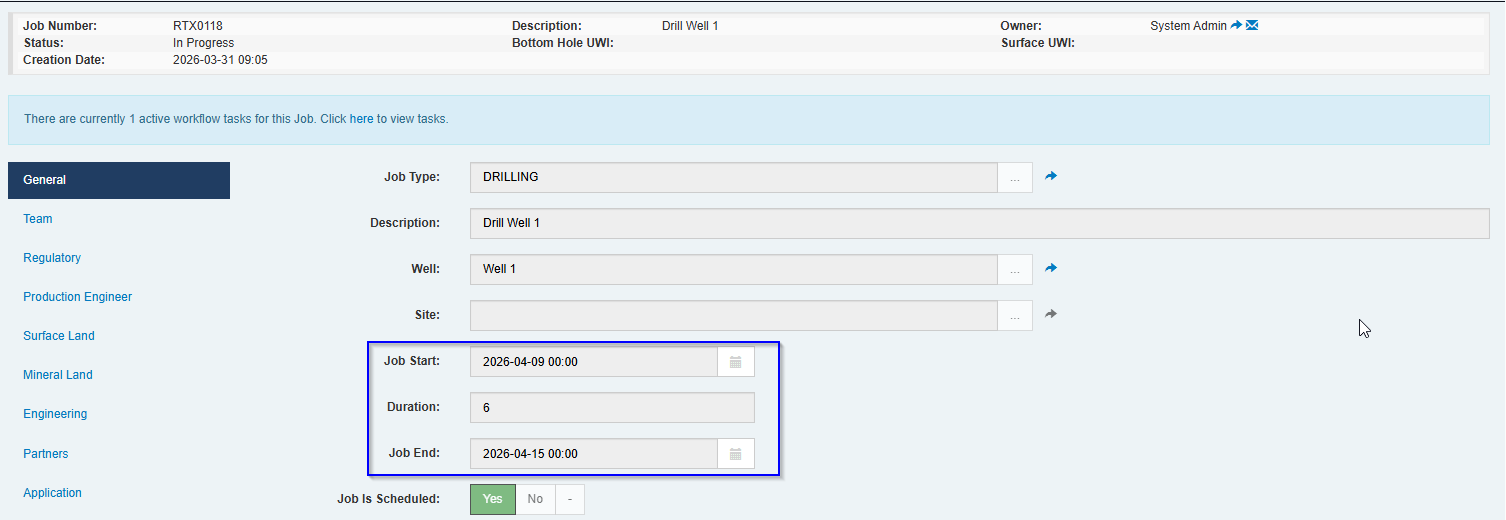Open the Site lookup ellipsis button
This screenshot has height=520, width=1506.
pos(1015,316)
